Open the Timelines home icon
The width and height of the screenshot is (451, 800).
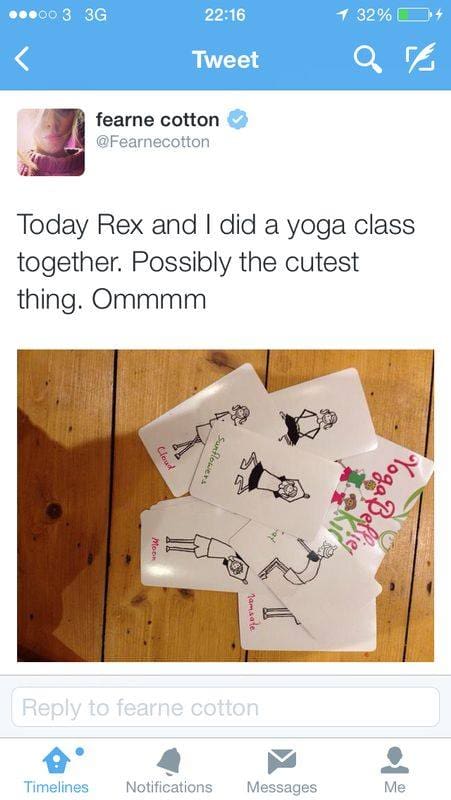click(x=56, y=761)
